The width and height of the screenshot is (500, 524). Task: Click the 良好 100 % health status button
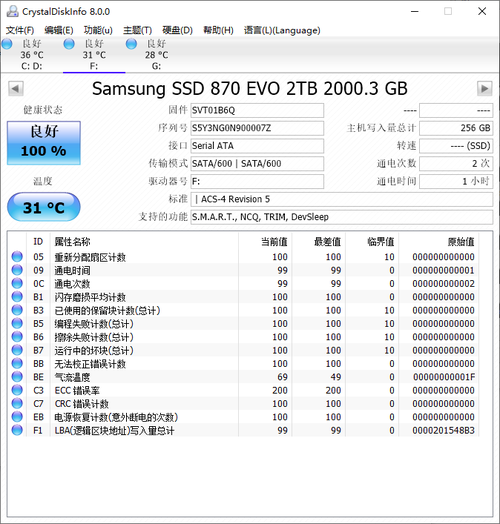44,143
